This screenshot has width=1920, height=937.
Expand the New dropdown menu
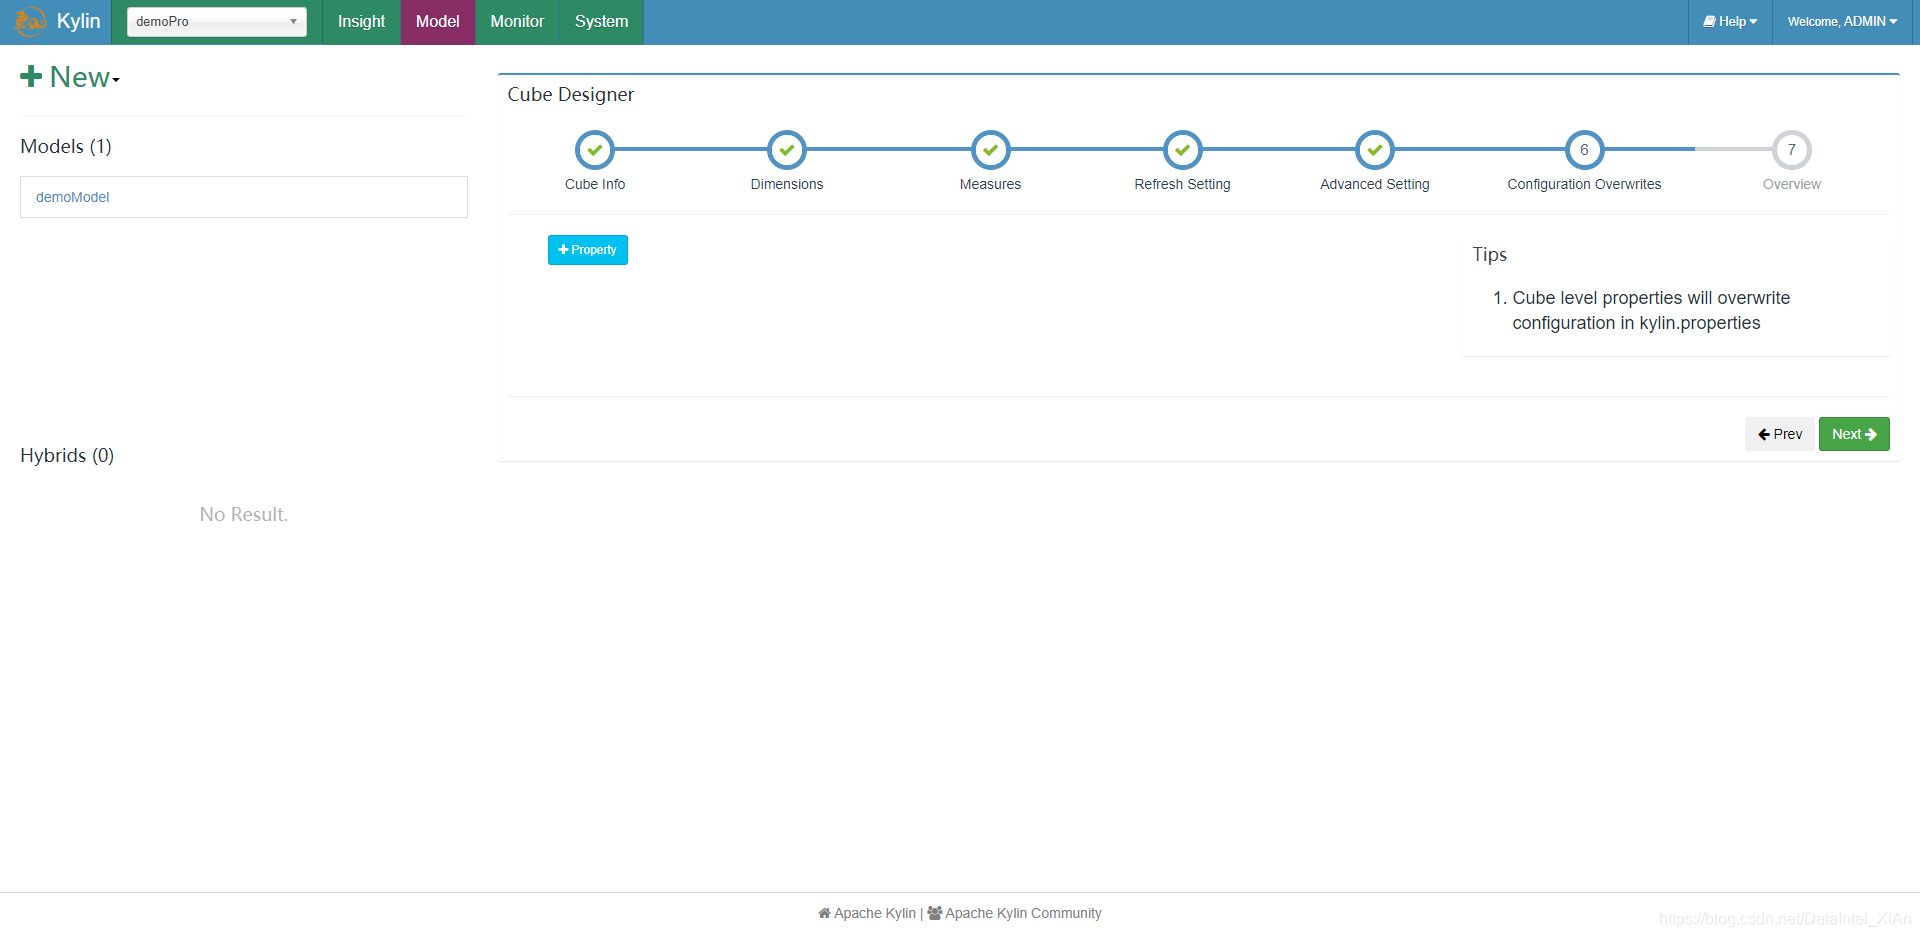pos(70,77)
